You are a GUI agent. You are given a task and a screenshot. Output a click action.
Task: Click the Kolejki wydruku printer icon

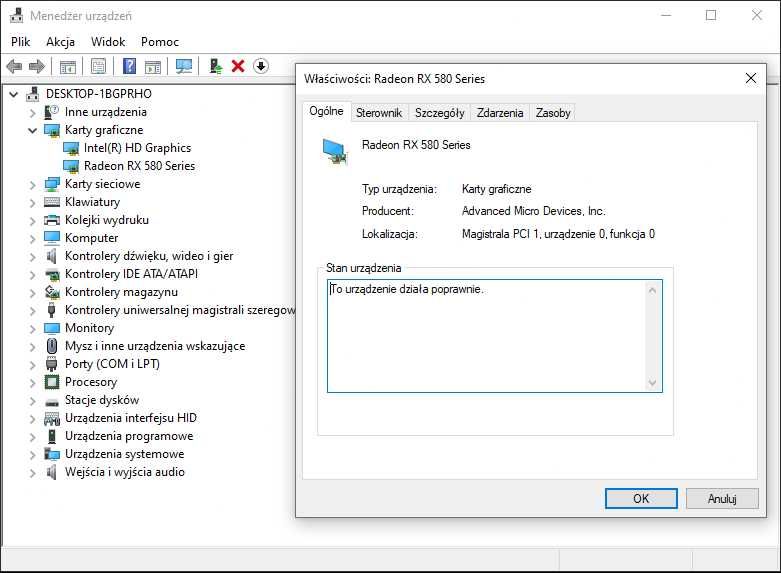(51, 220)
